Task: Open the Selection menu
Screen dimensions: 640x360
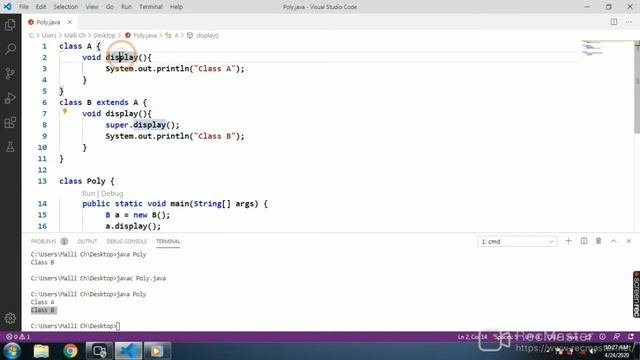Action: tap(65, 7)
